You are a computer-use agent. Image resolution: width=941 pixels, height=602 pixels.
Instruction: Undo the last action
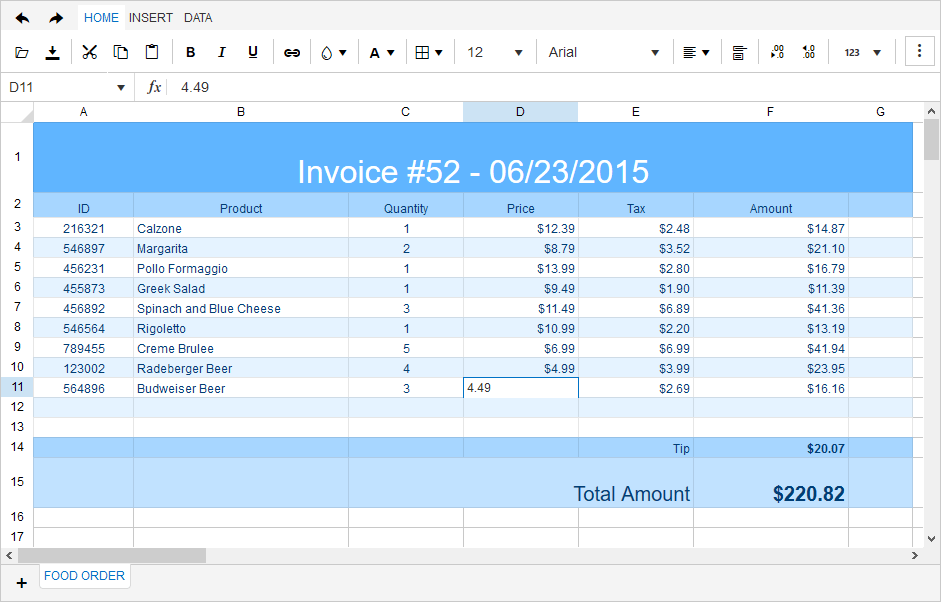tap(22, 17)
